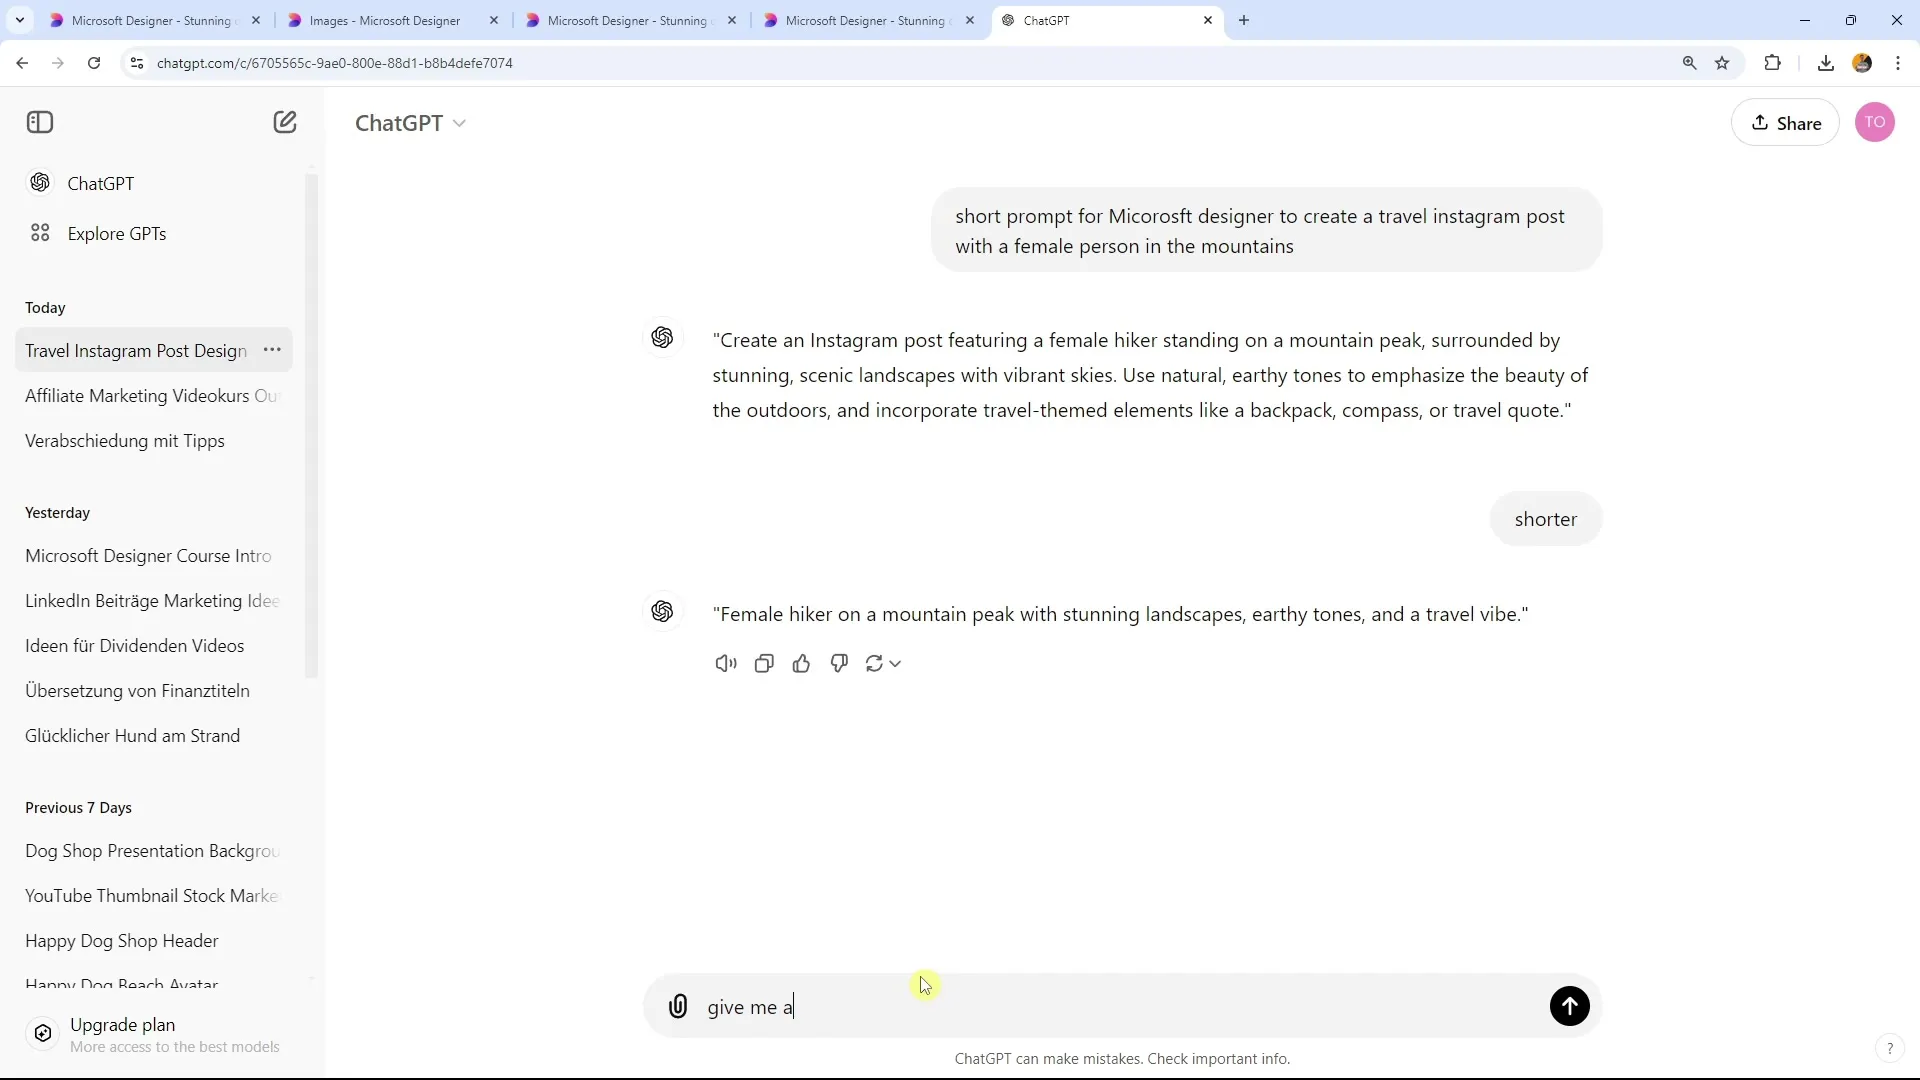Give thumbs down to the response
The height and width of the screenshot is (1080, 1920).
[839, 663]
